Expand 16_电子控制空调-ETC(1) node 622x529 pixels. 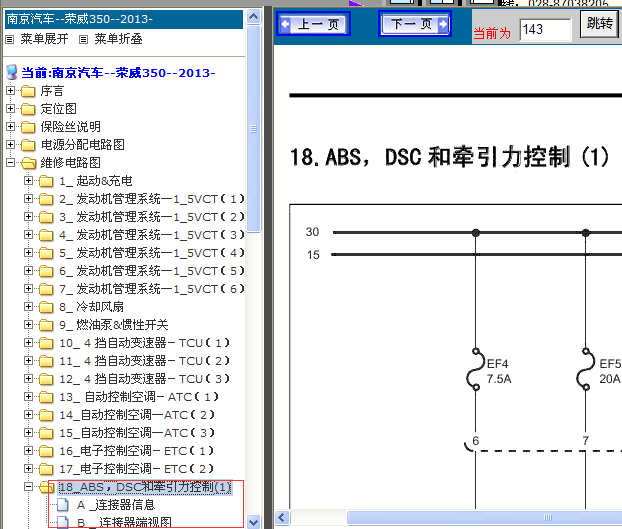click(x=28, y=450)
